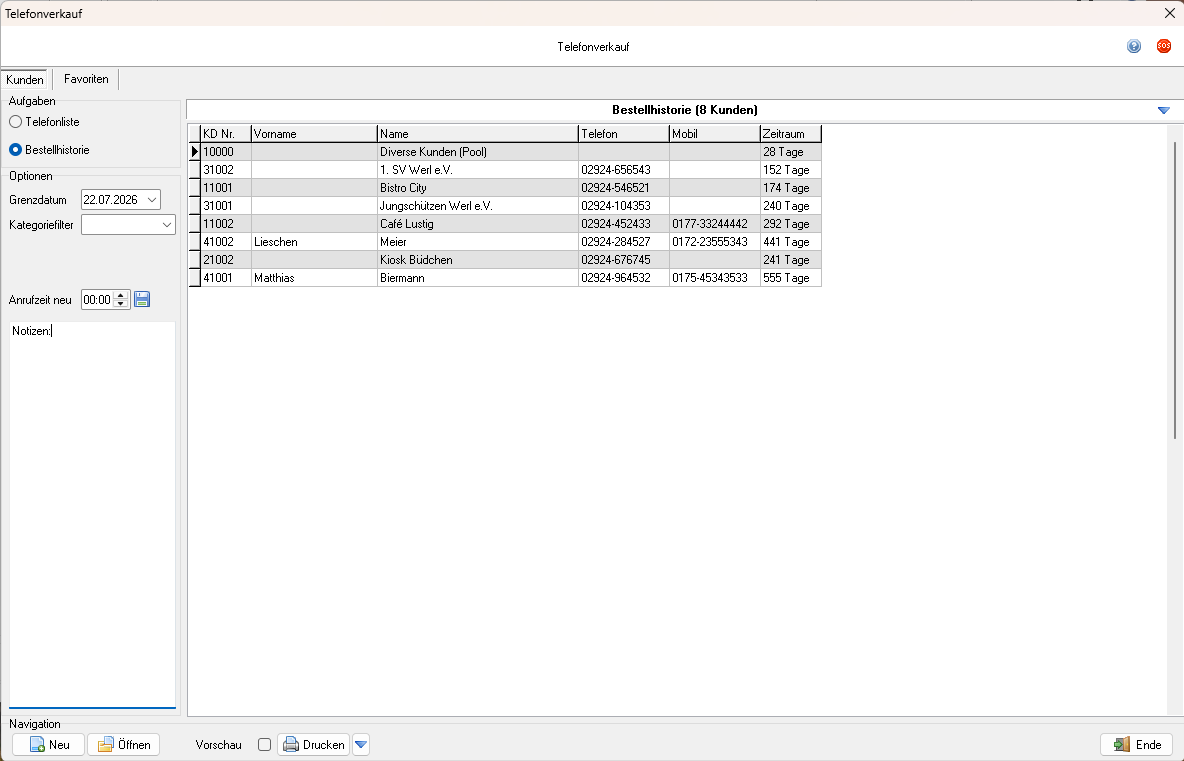The width and height of the screenshot is (1184, 761).
Task: Open dropdown arrow next to Drucken
Action: 361,744
